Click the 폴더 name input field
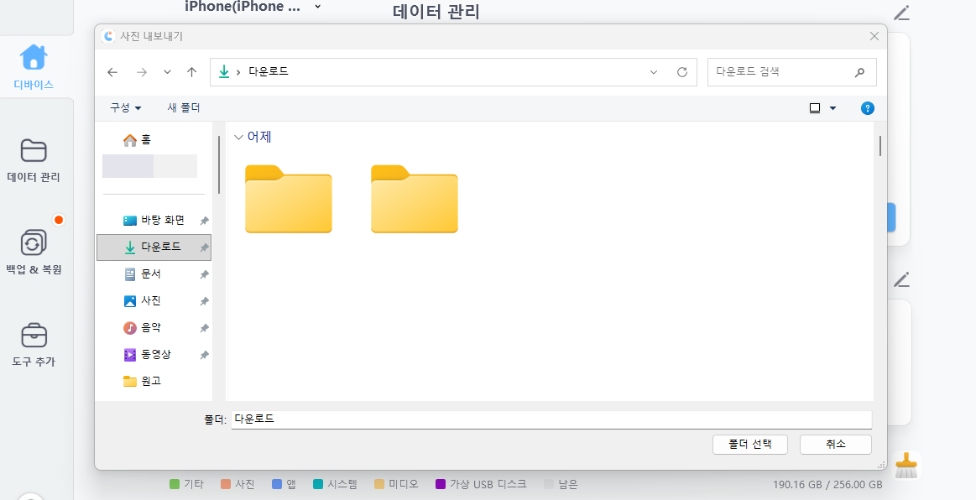Screen dimensions: 976x500 click(551, 419)
